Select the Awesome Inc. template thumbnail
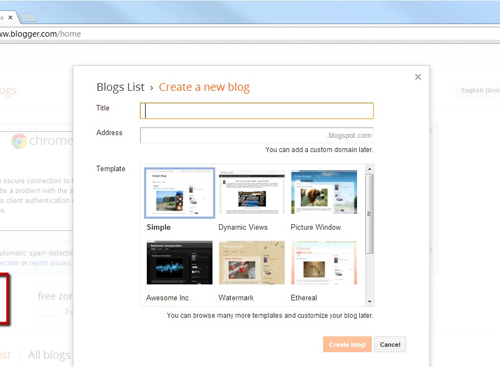The width and height of the screenshot is (500, 367). coord(179,263)
